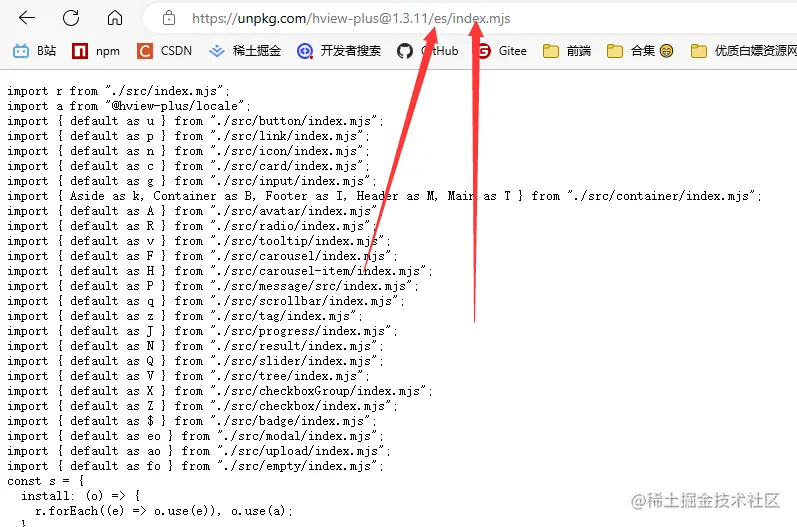
Task: Click the path "./src/button/index.mjs"
Action: click(x=294, y=121)
